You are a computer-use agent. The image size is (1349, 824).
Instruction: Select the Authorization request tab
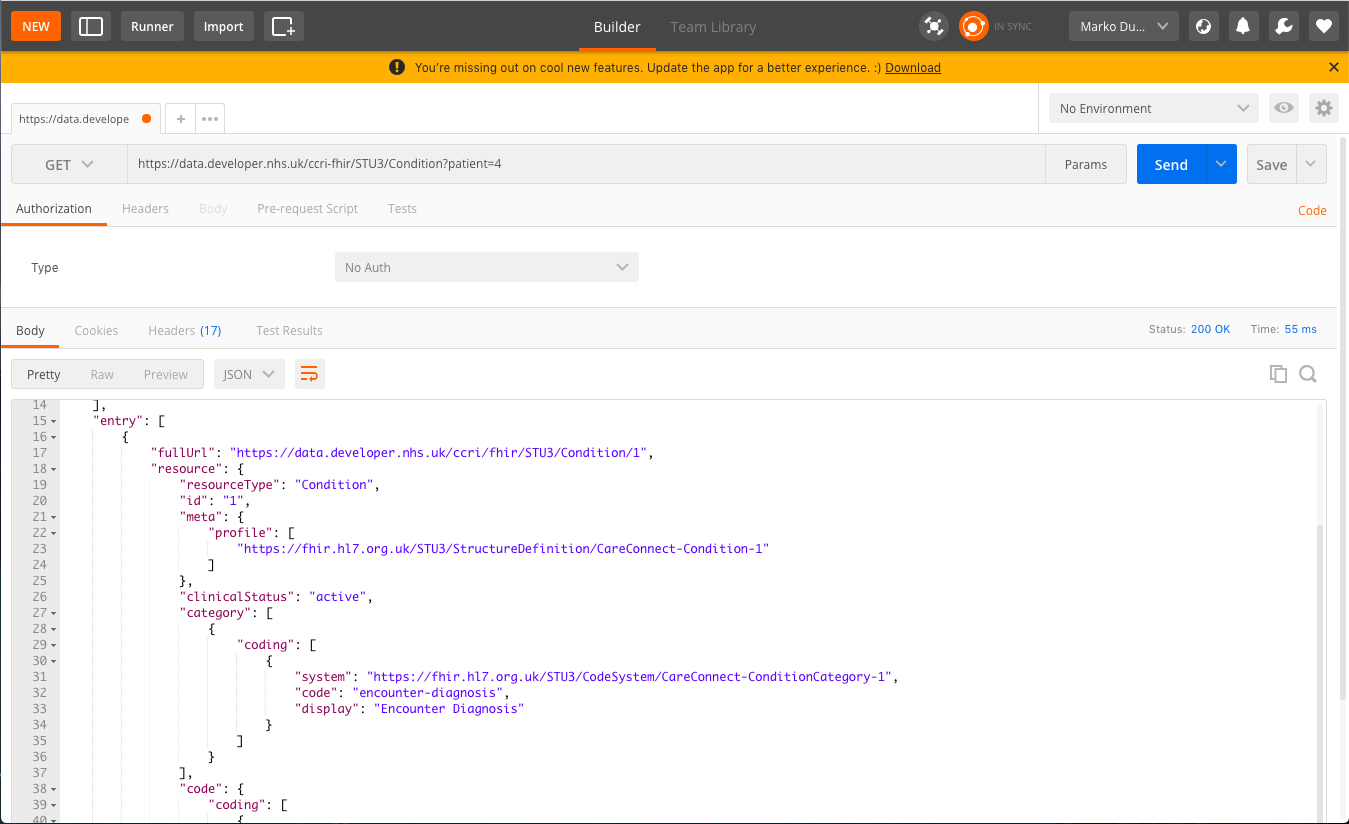54,208
